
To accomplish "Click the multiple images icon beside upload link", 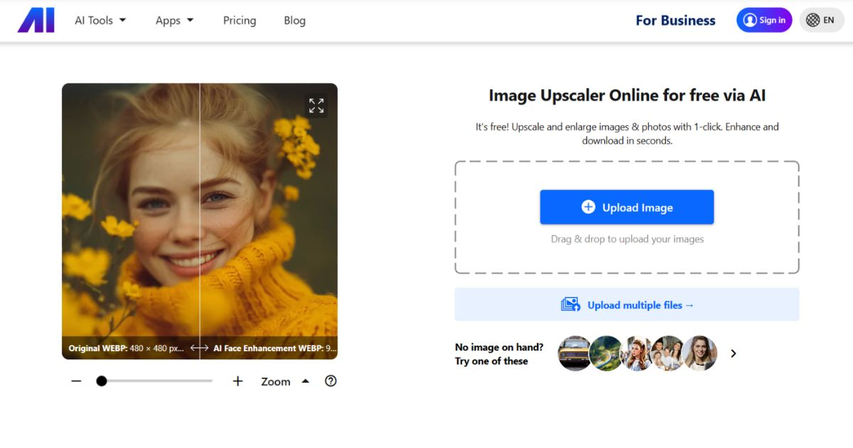I will (571, 304).
